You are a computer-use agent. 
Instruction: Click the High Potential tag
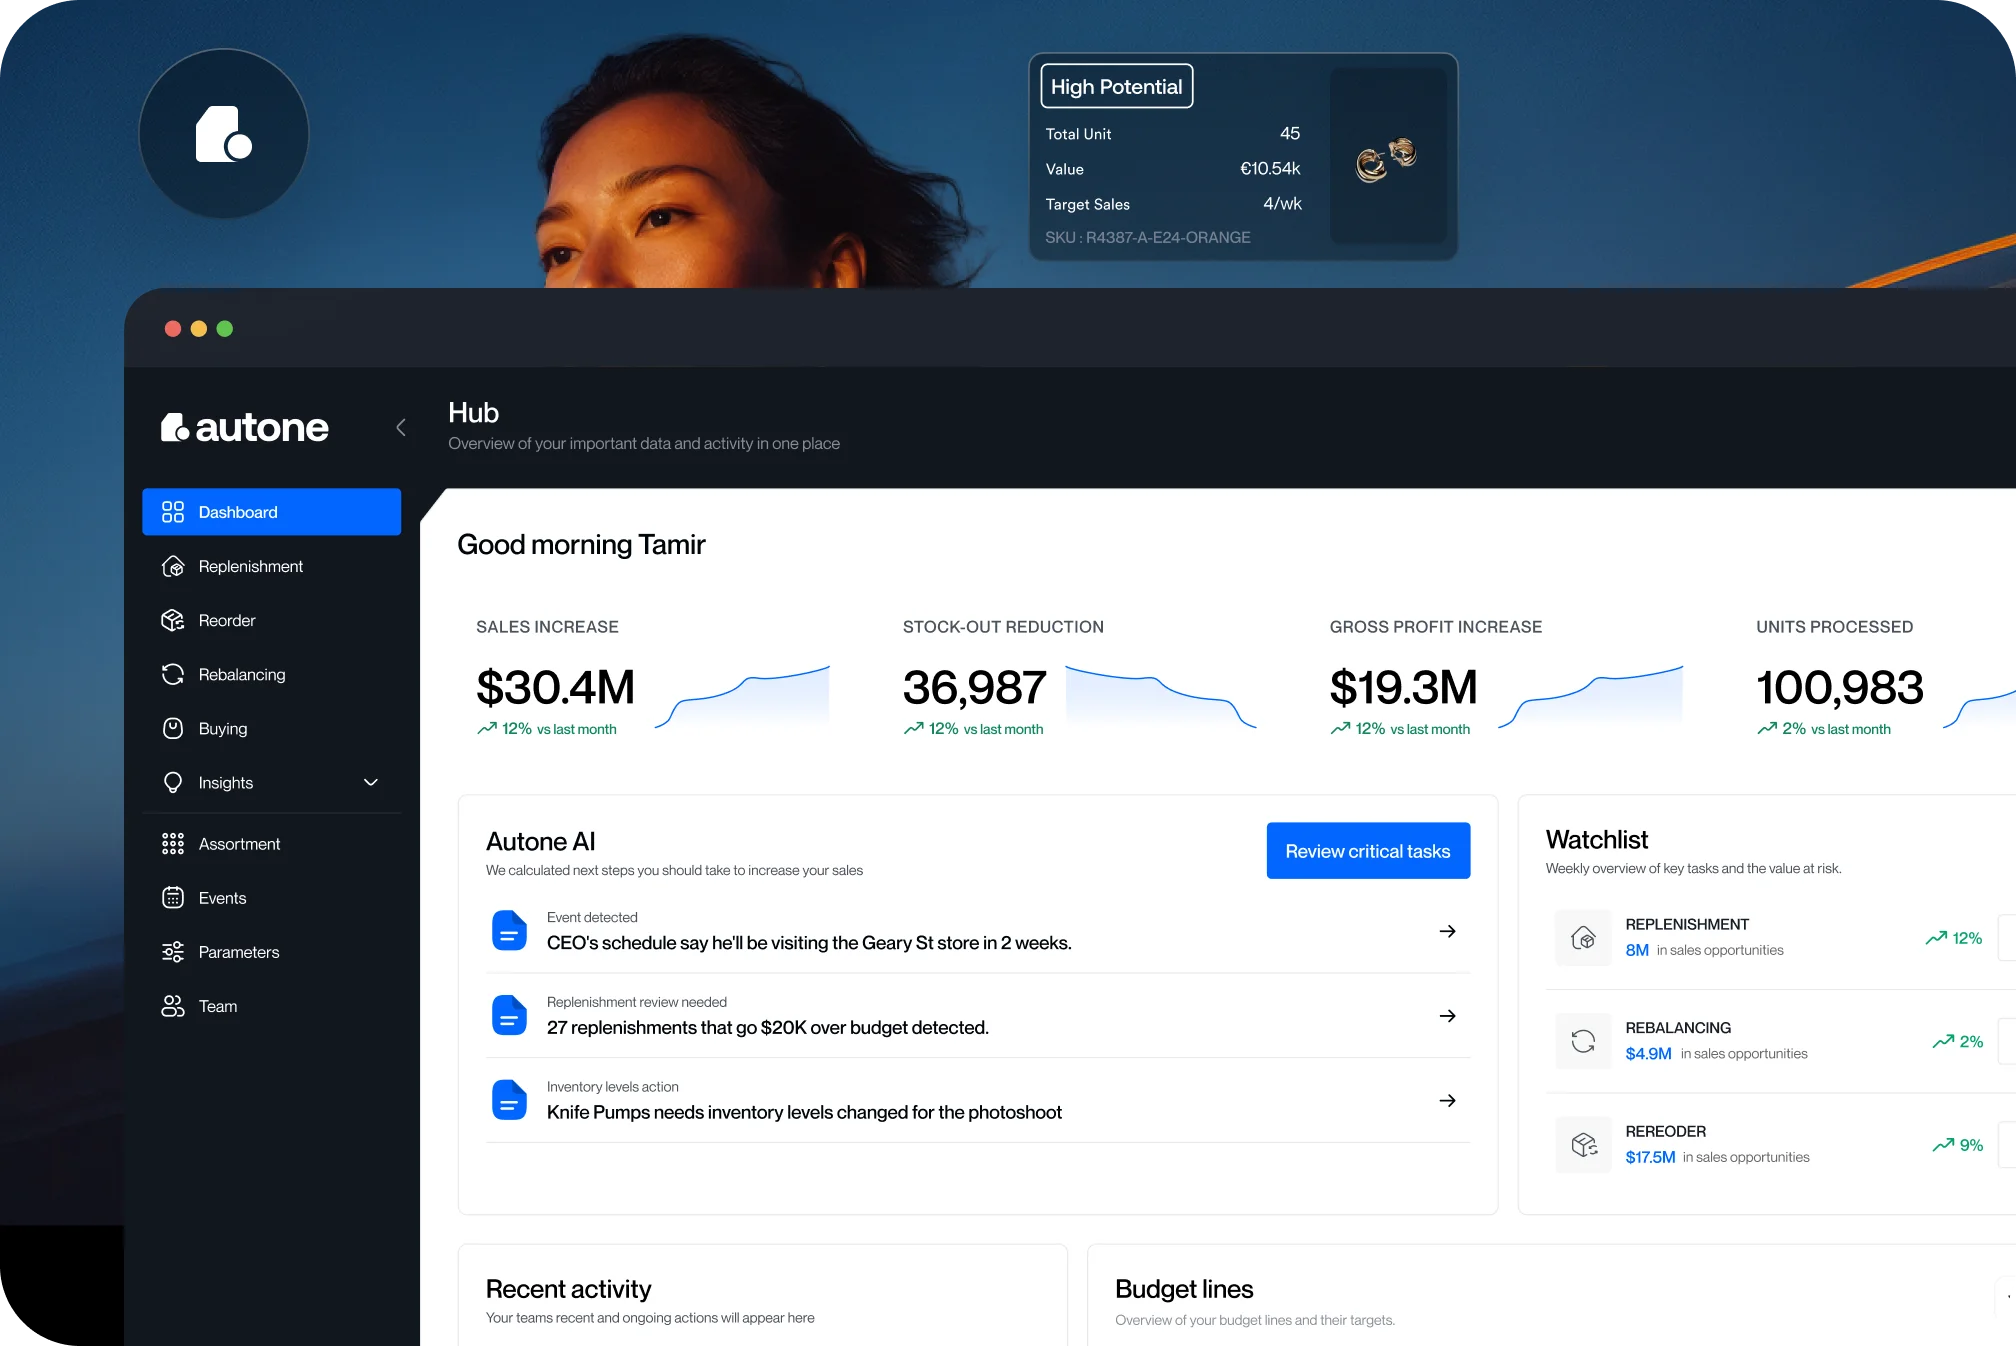pos(1116,87)
